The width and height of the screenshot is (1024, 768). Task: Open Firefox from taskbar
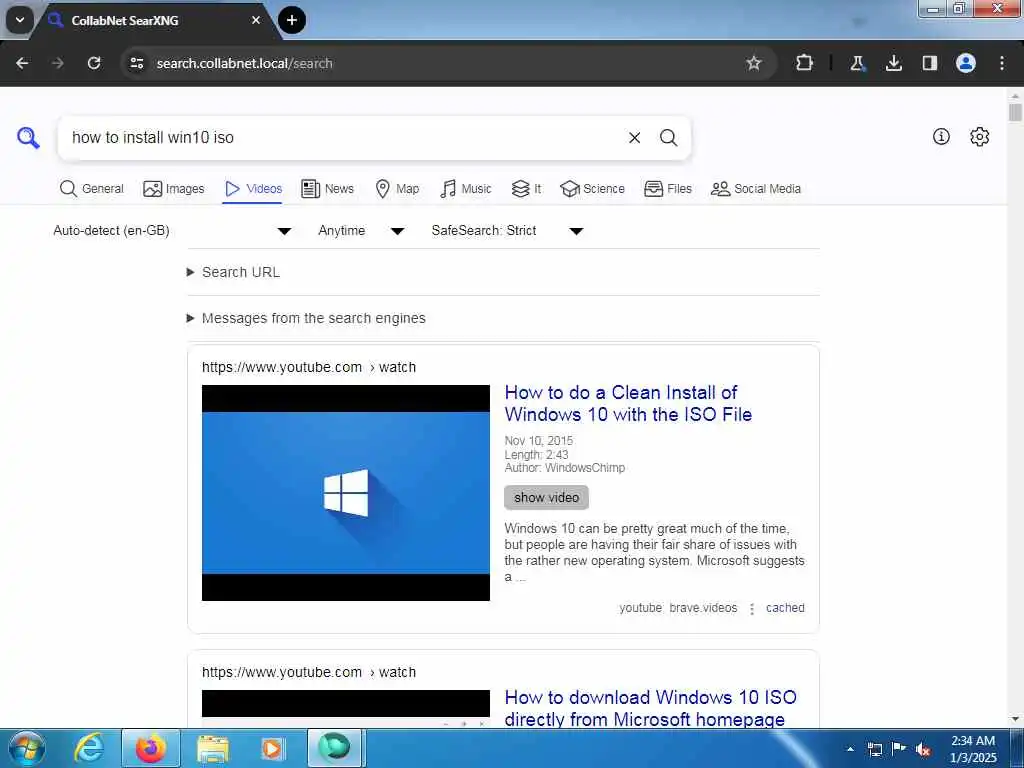click(x=151, y=748)
